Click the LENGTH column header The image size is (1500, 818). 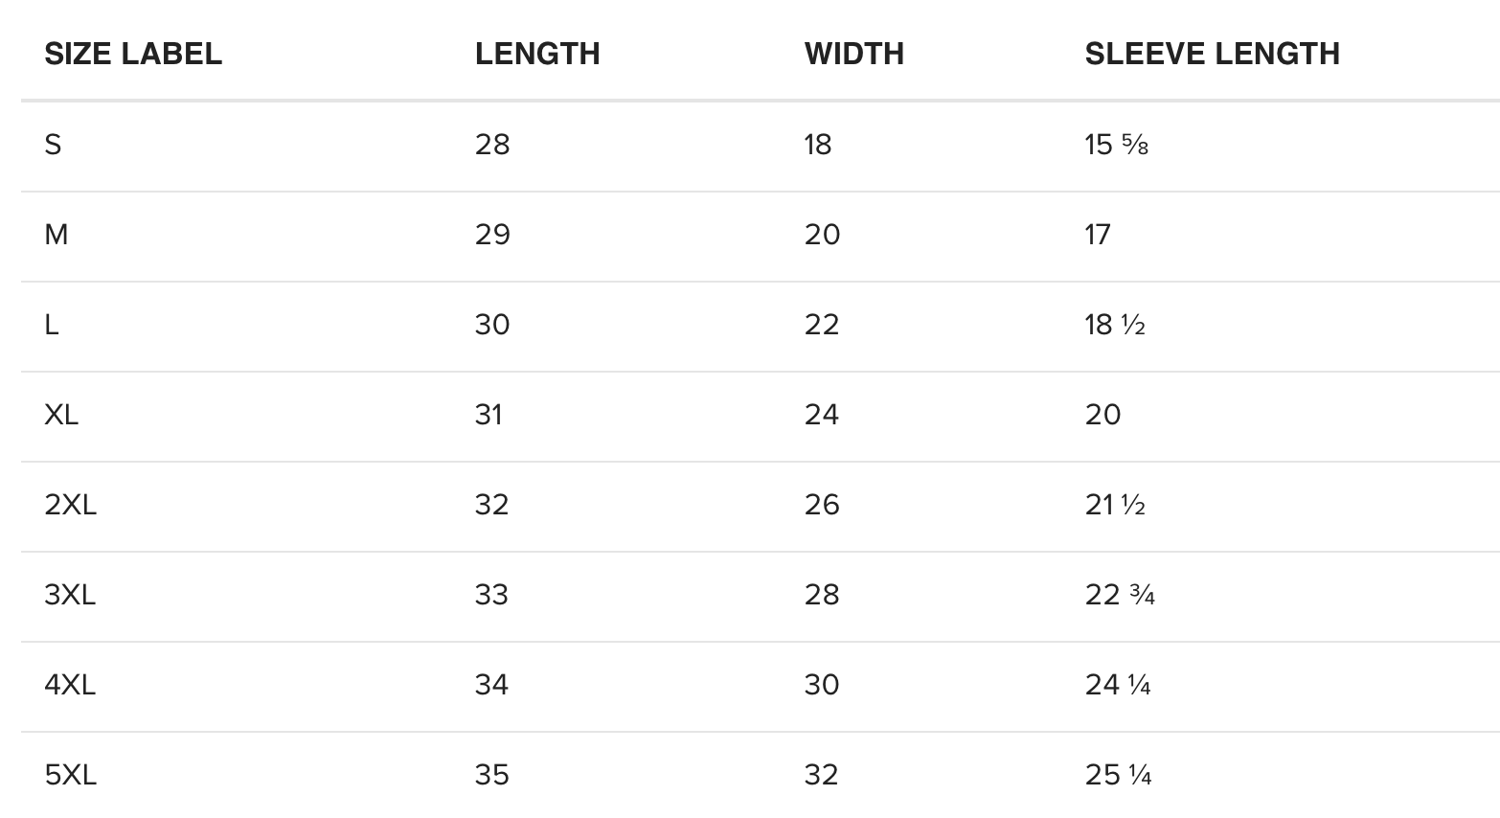537,53
